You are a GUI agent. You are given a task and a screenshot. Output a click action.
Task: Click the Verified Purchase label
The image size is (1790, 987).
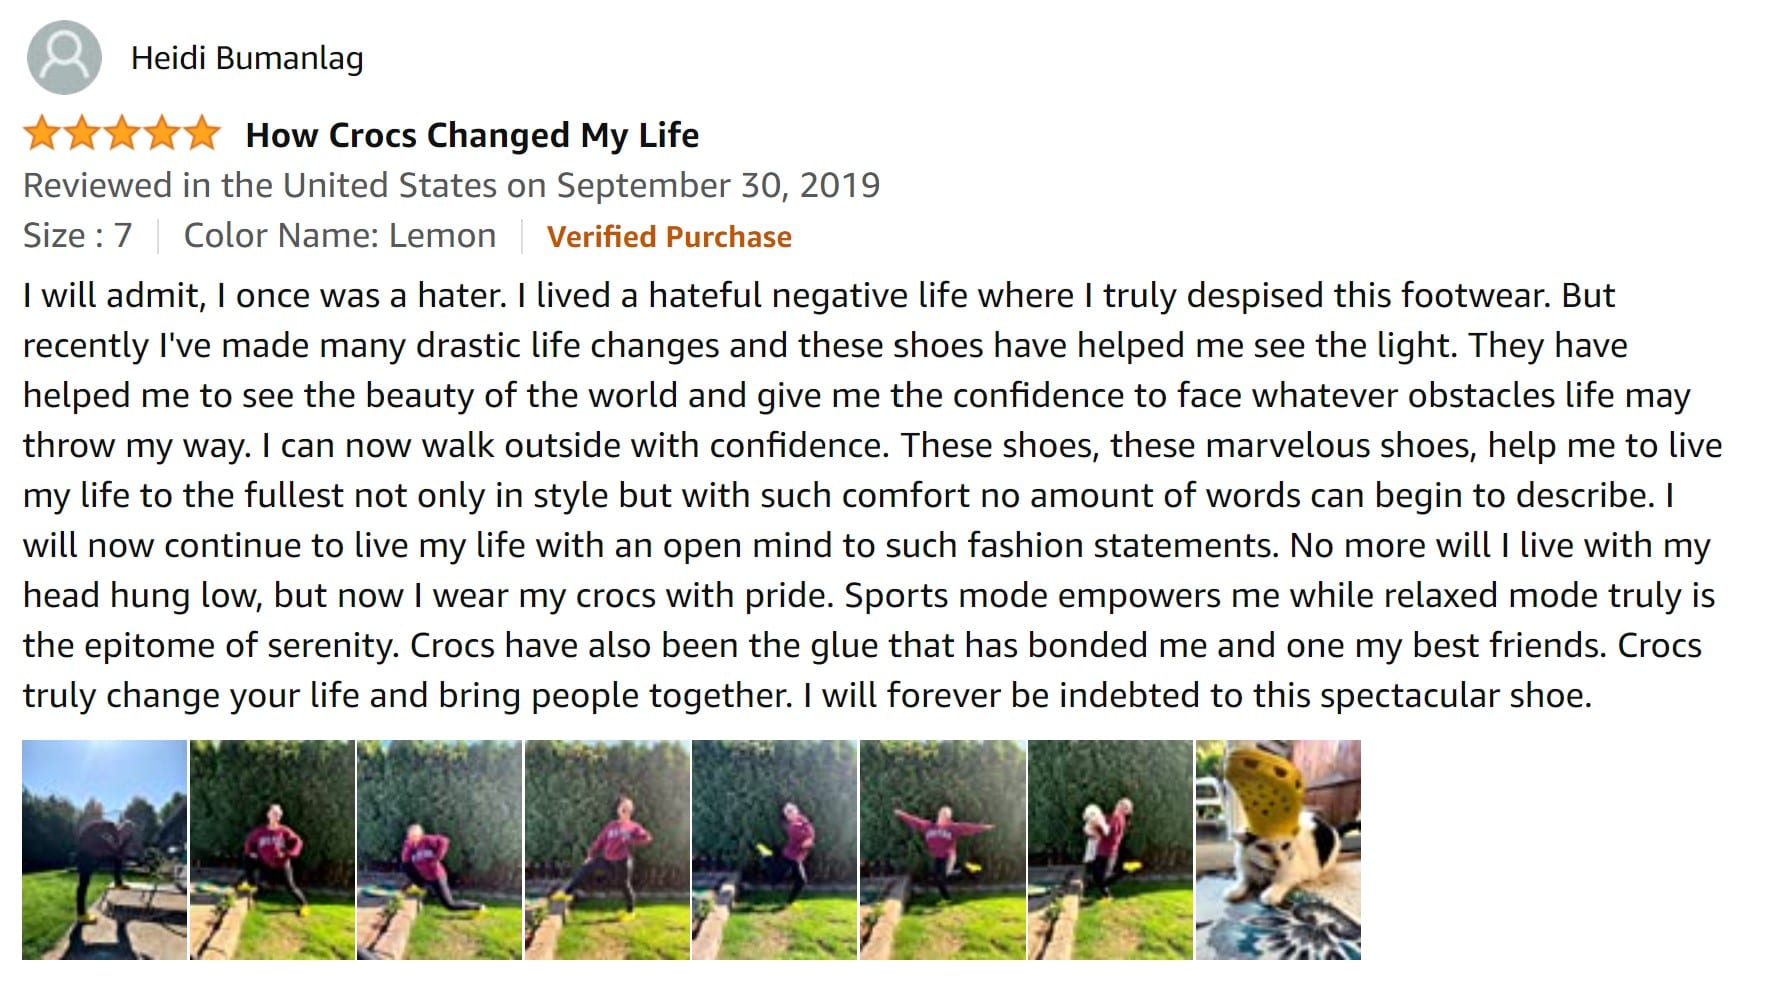pos(669,237)
